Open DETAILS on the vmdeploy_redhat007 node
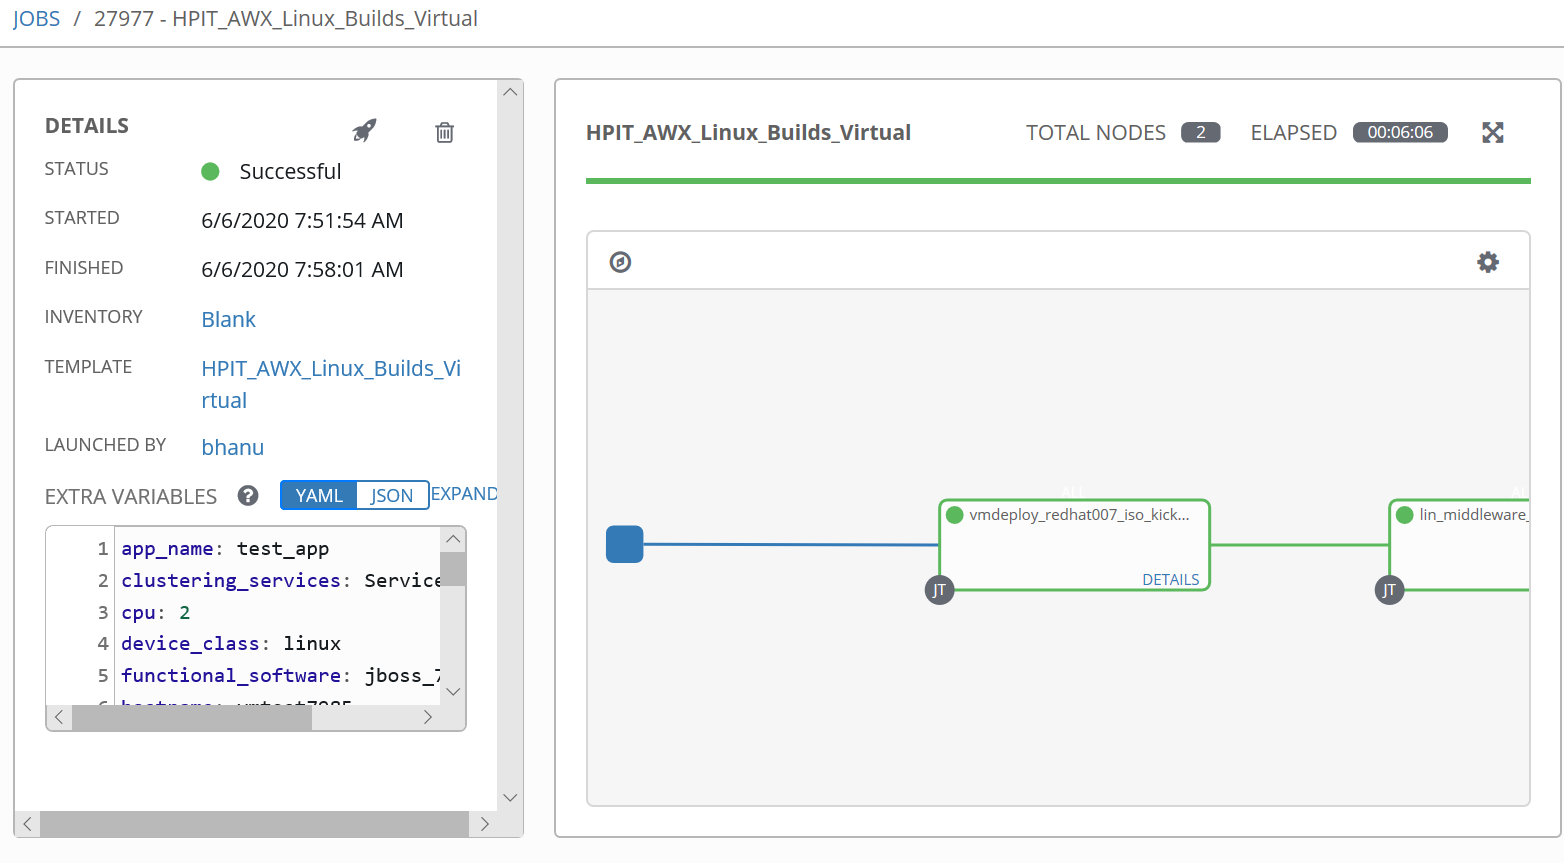 (x=1170, y=579)
